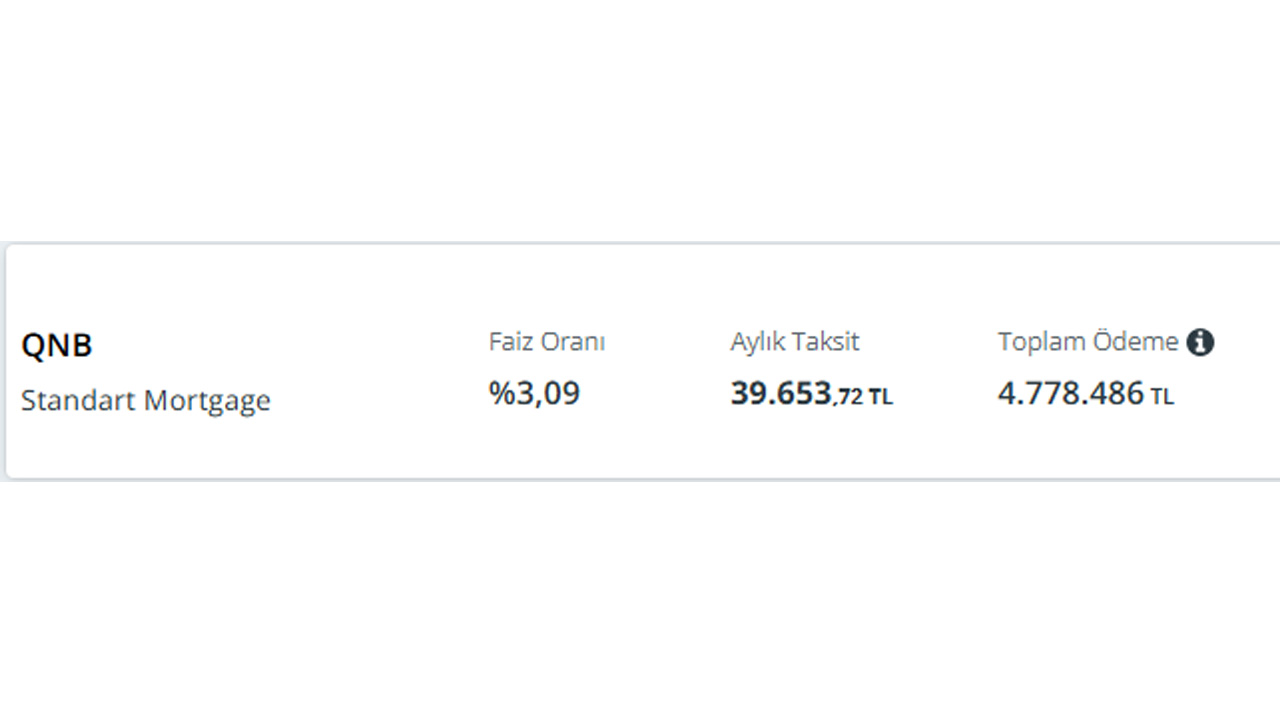The image size is (1280, 720).
Task: Click the TL unit after 4.778.486
Action: 1162,397
